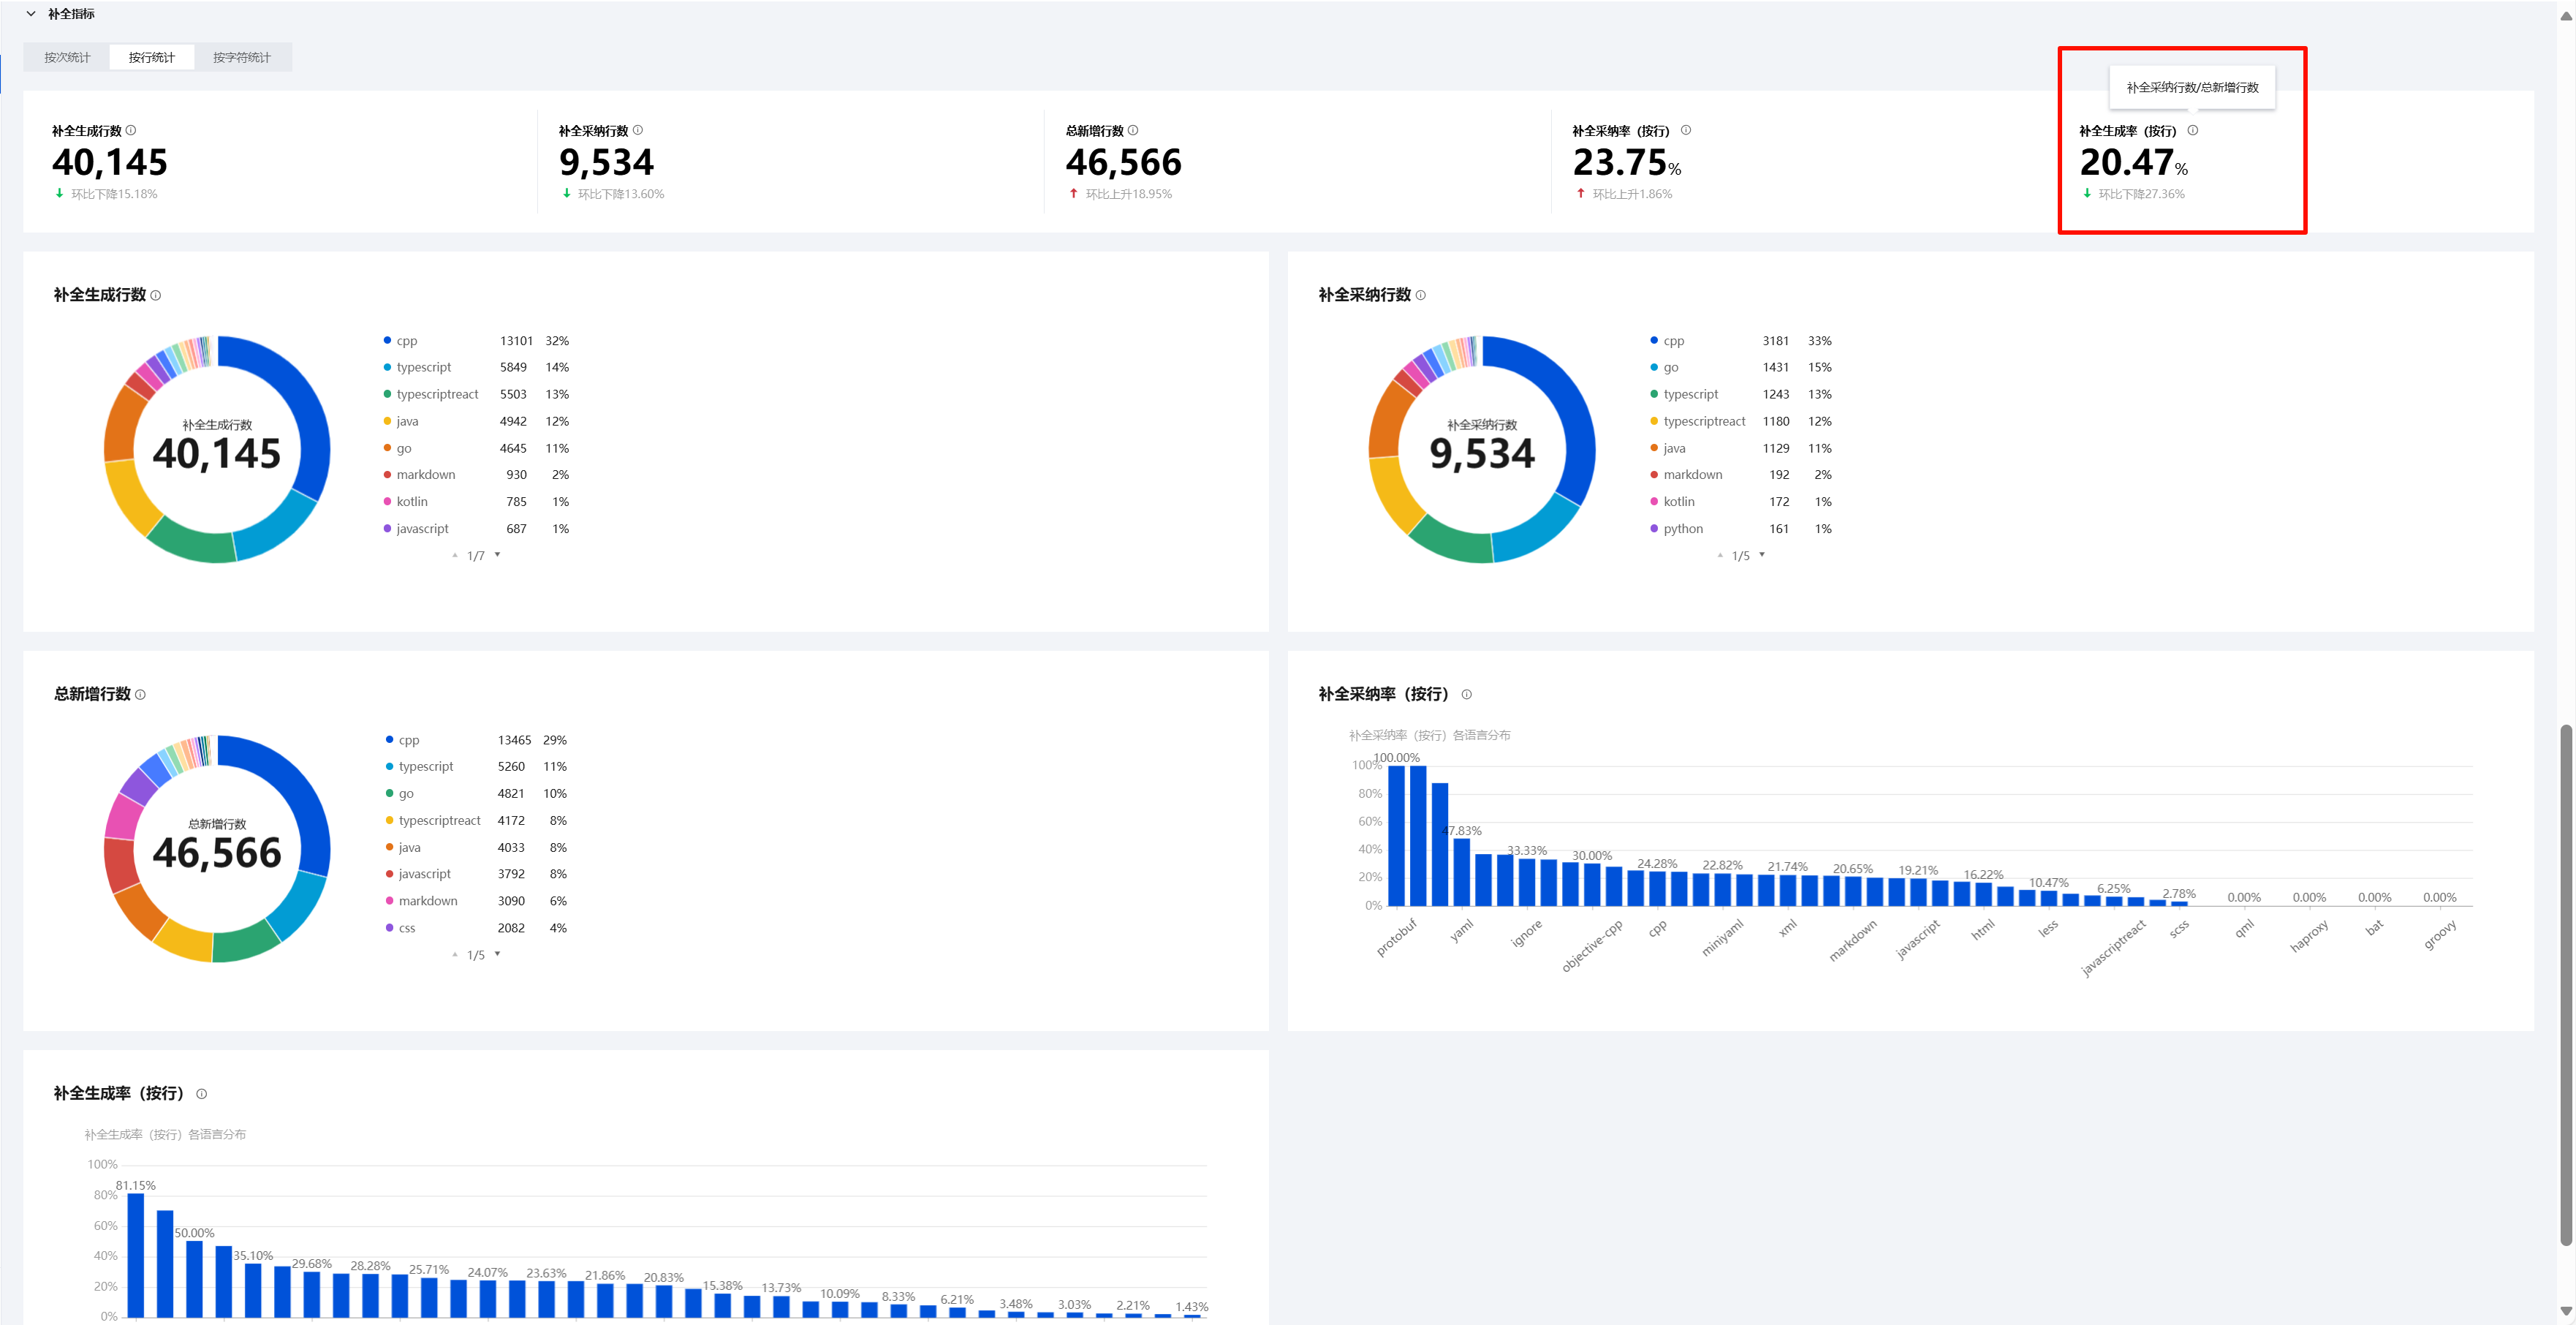Go to next legend page 1/7
Screen dimensions: 2576x1325
coord(498,555)
